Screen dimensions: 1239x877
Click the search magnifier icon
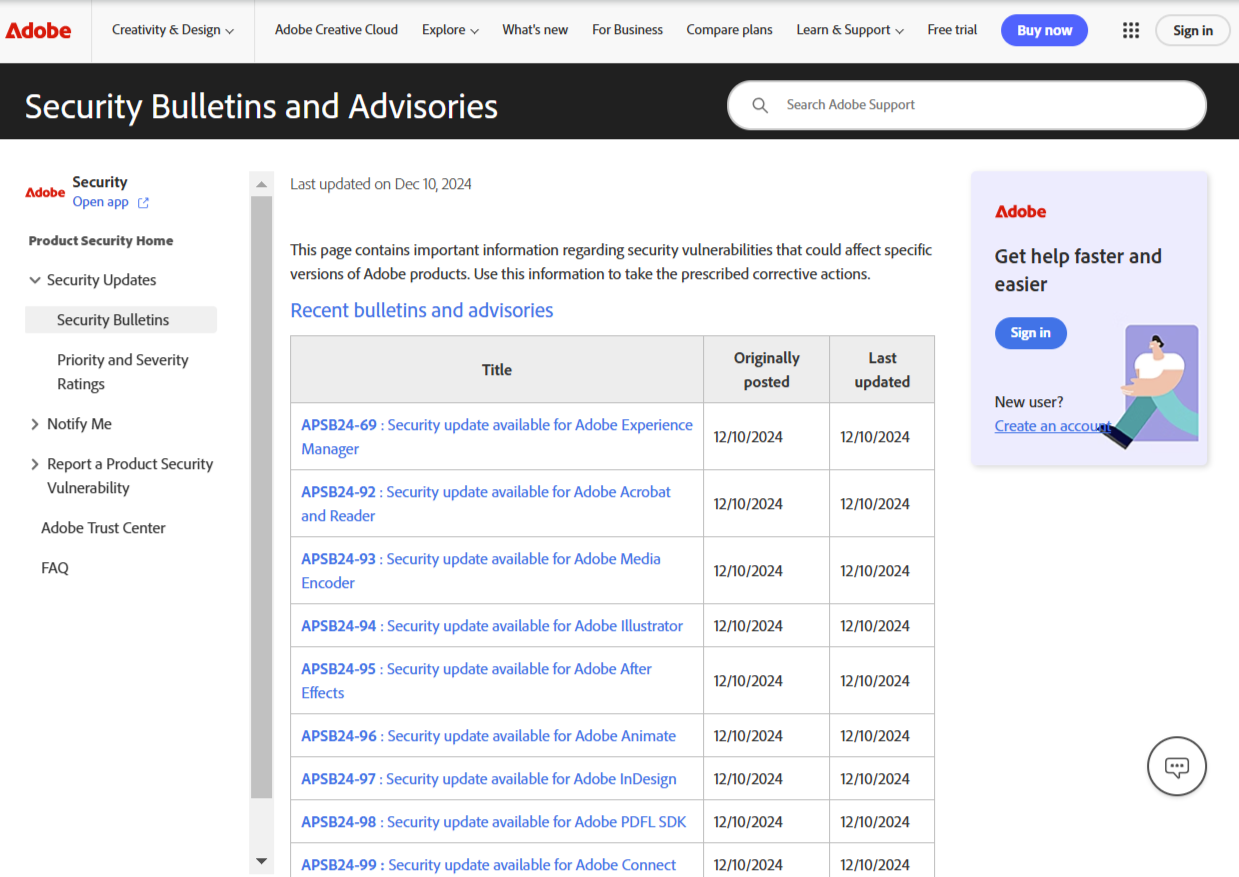coord(760,105)
